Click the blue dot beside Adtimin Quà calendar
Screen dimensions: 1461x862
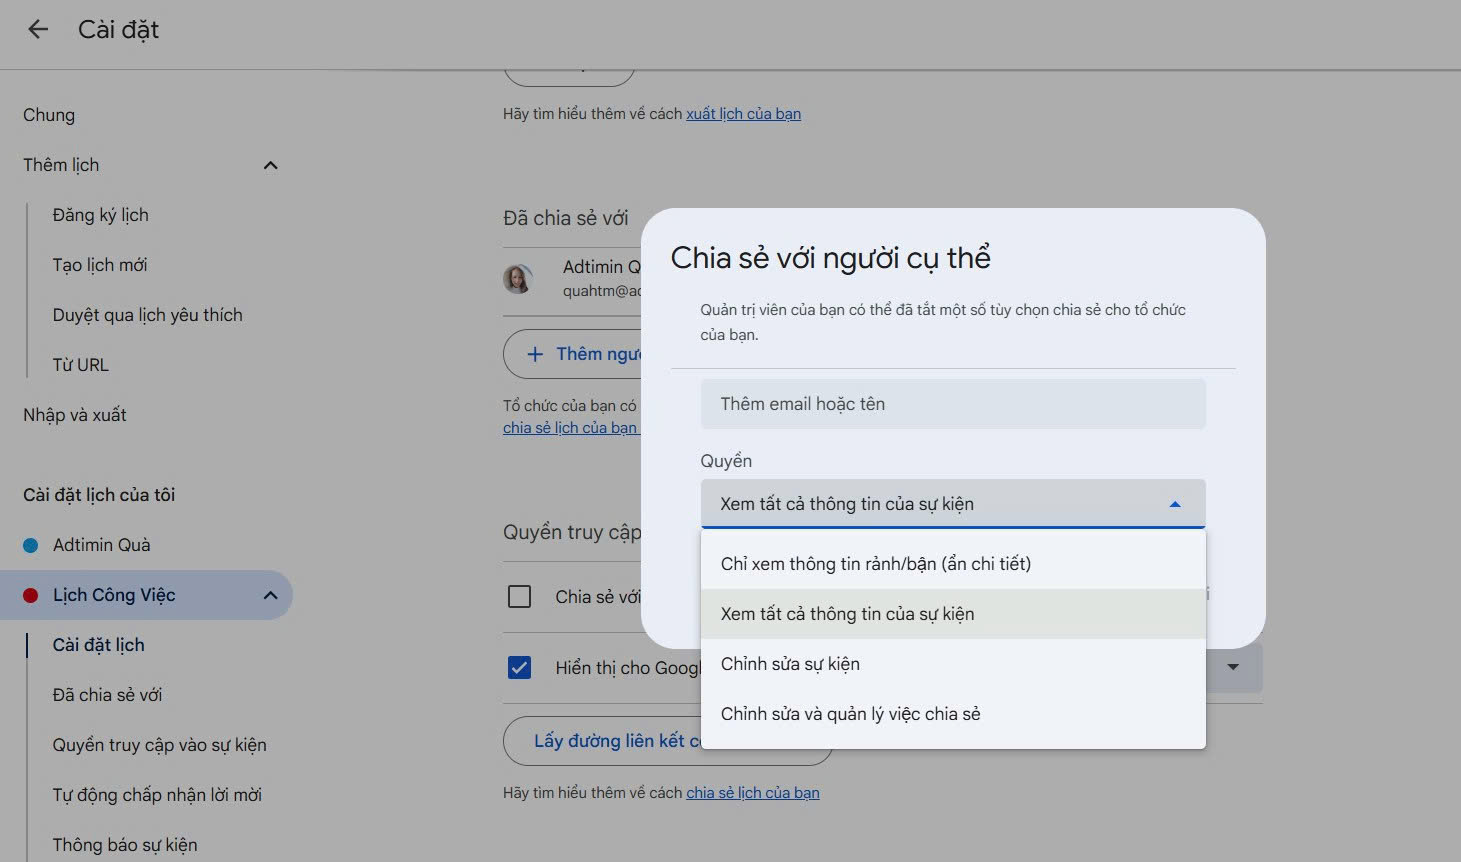pos(30,545)
